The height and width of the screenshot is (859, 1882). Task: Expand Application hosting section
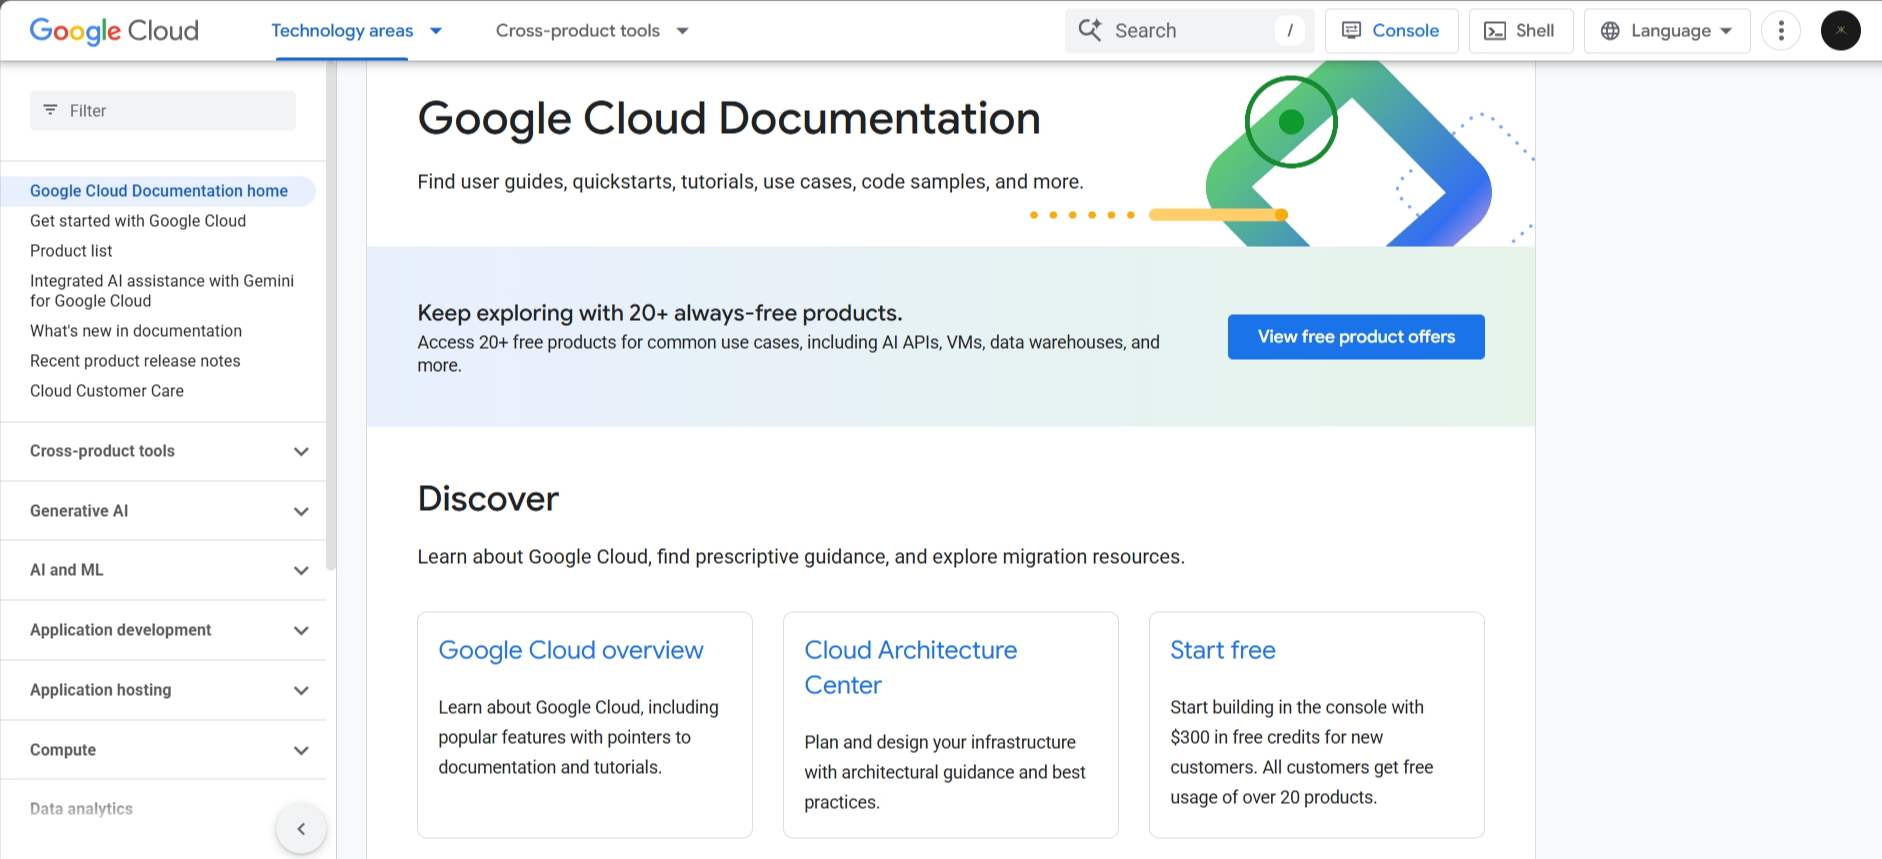pos(163,690)
